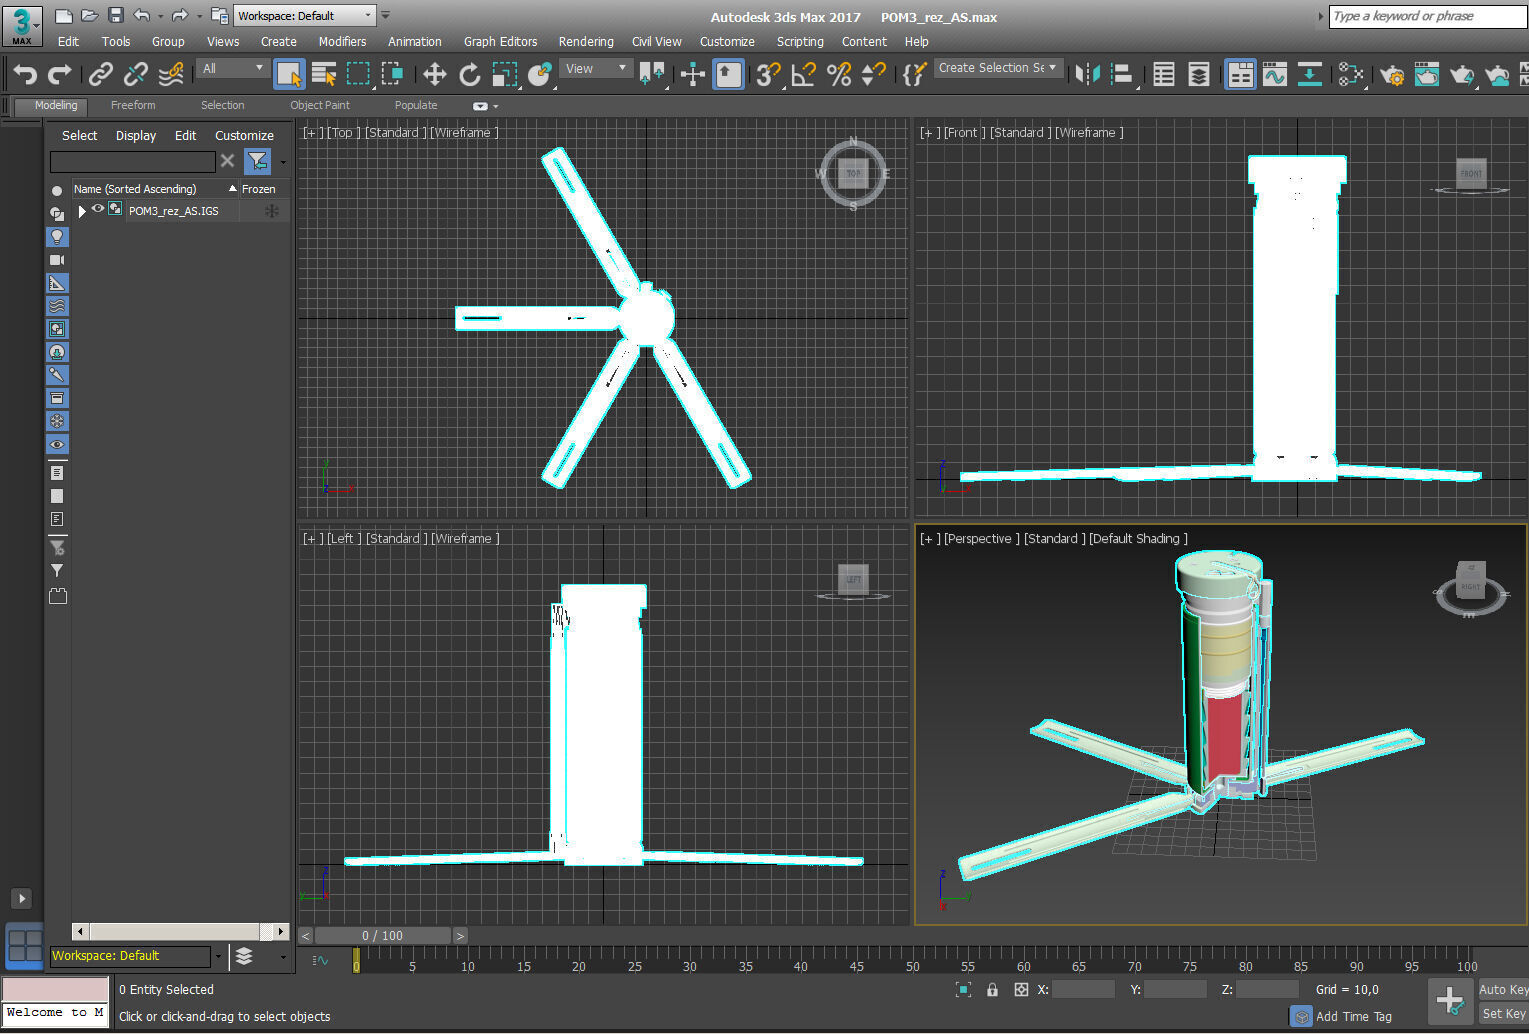The width and height of the screenshot is (1529, 1034).
Task: Activate Select and Rotate tool
Action: 469,74
